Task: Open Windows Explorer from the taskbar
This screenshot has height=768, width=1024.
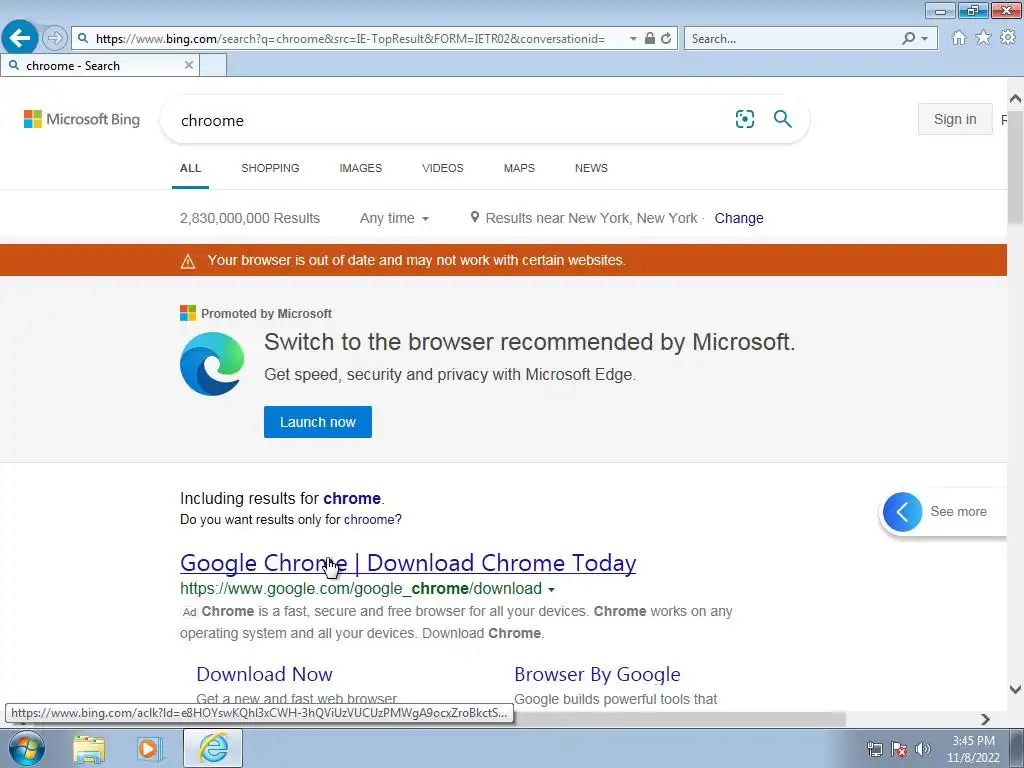Action: point(89,748)
